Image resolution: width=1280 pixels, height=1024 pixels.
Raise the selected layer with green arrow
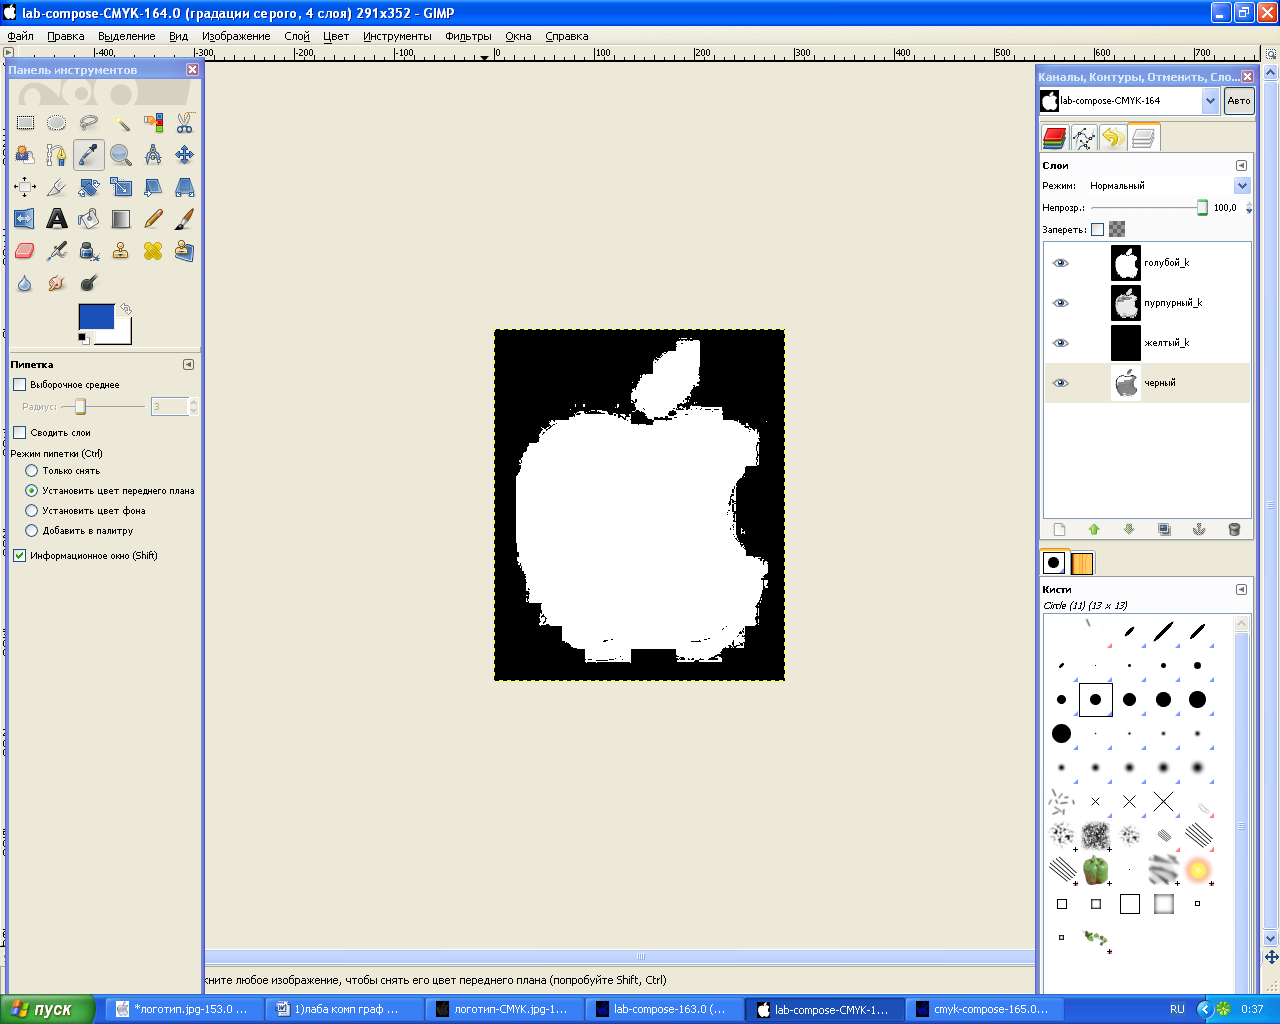(1094, 529)
